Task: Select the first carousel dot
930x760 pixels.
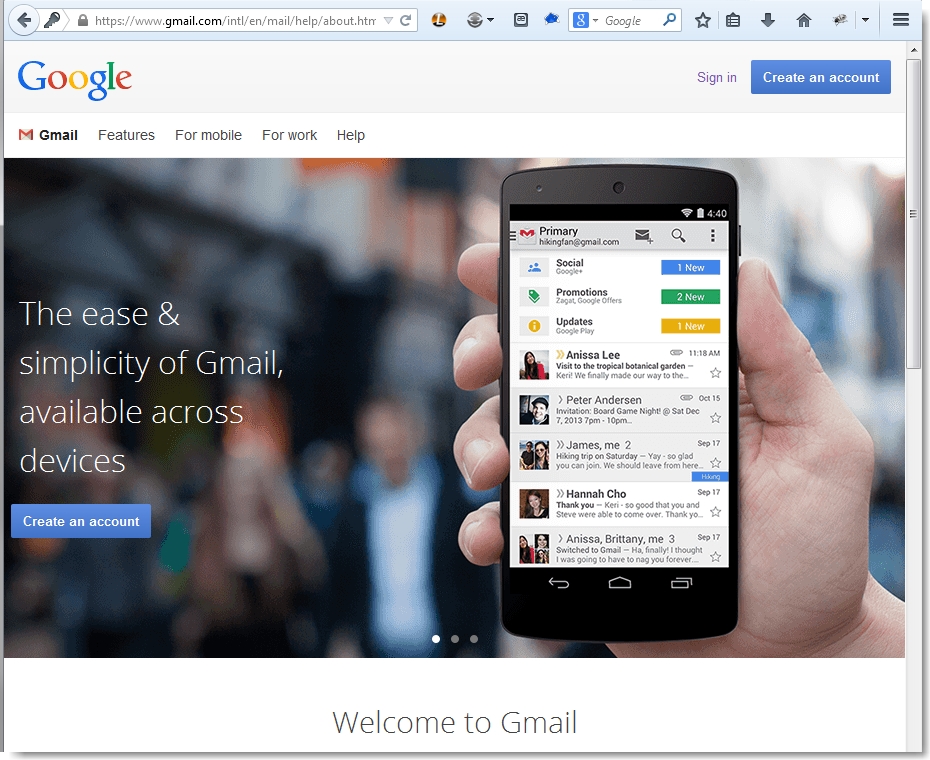Action: pyautogui.click(x=436, y=639)
